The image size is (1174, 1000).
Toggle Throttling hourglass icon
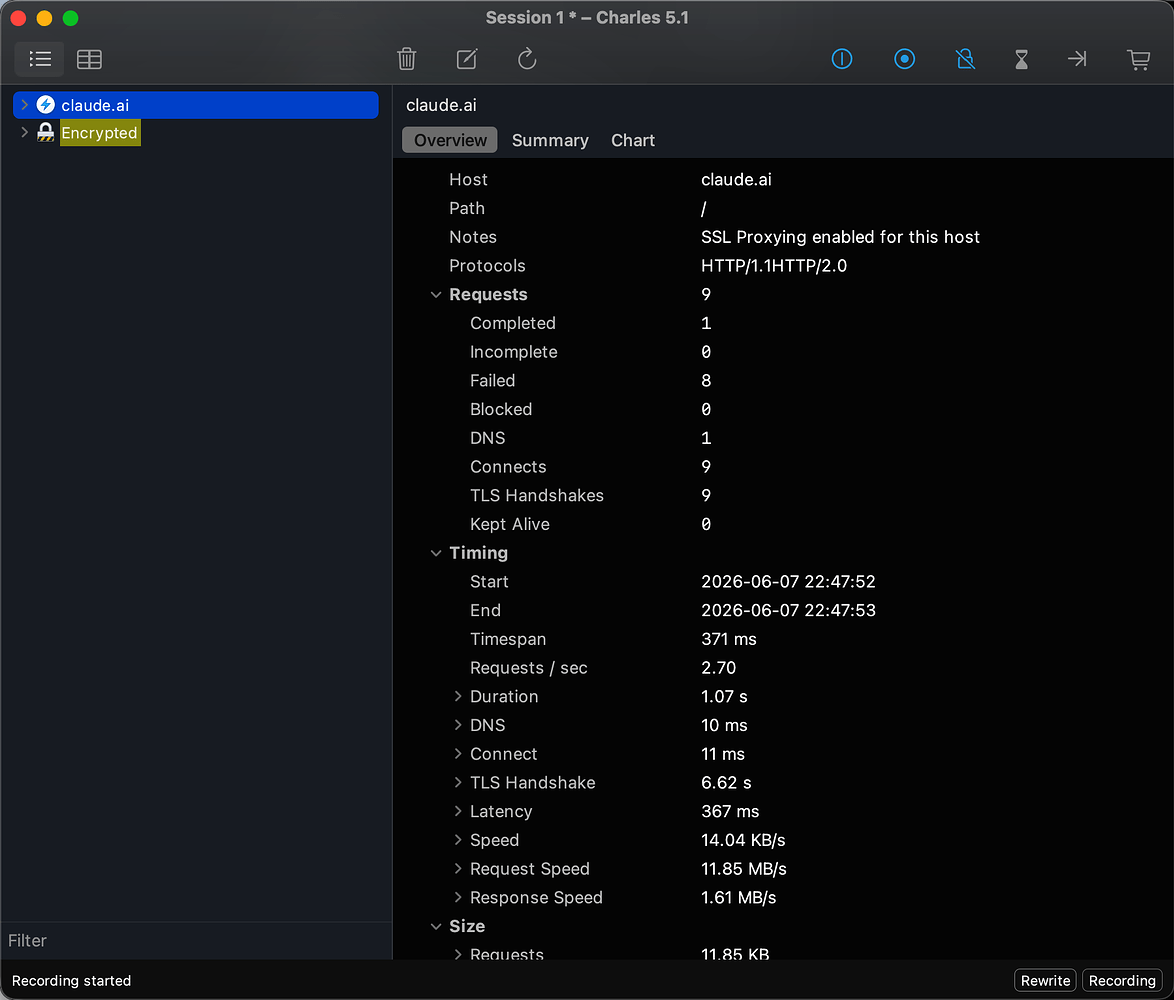[x=1021, y=59]
